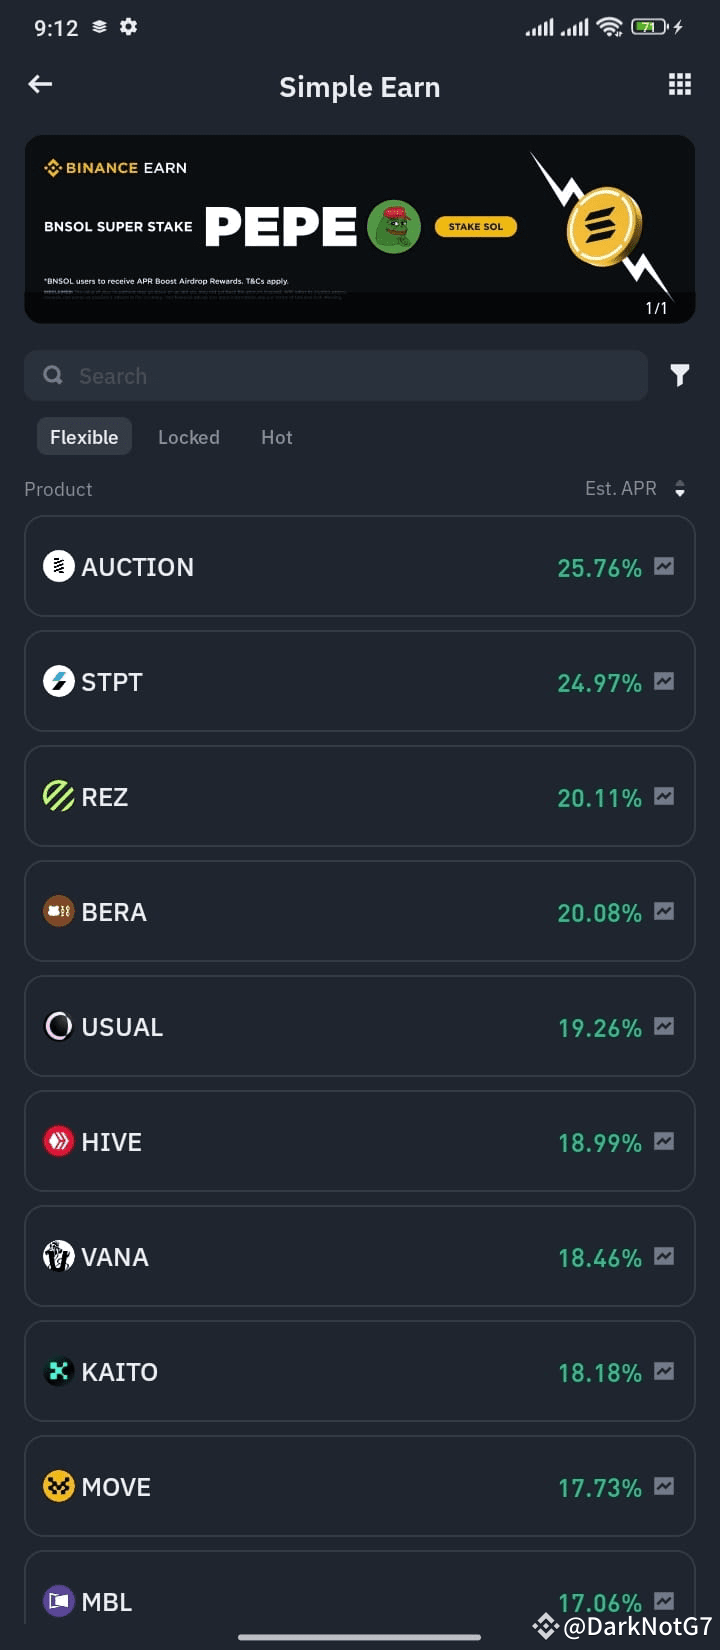The width and height of the screenshot is (720, 1650).
Task: Open AUCTION APR chart icon
Action: (664, 567)
